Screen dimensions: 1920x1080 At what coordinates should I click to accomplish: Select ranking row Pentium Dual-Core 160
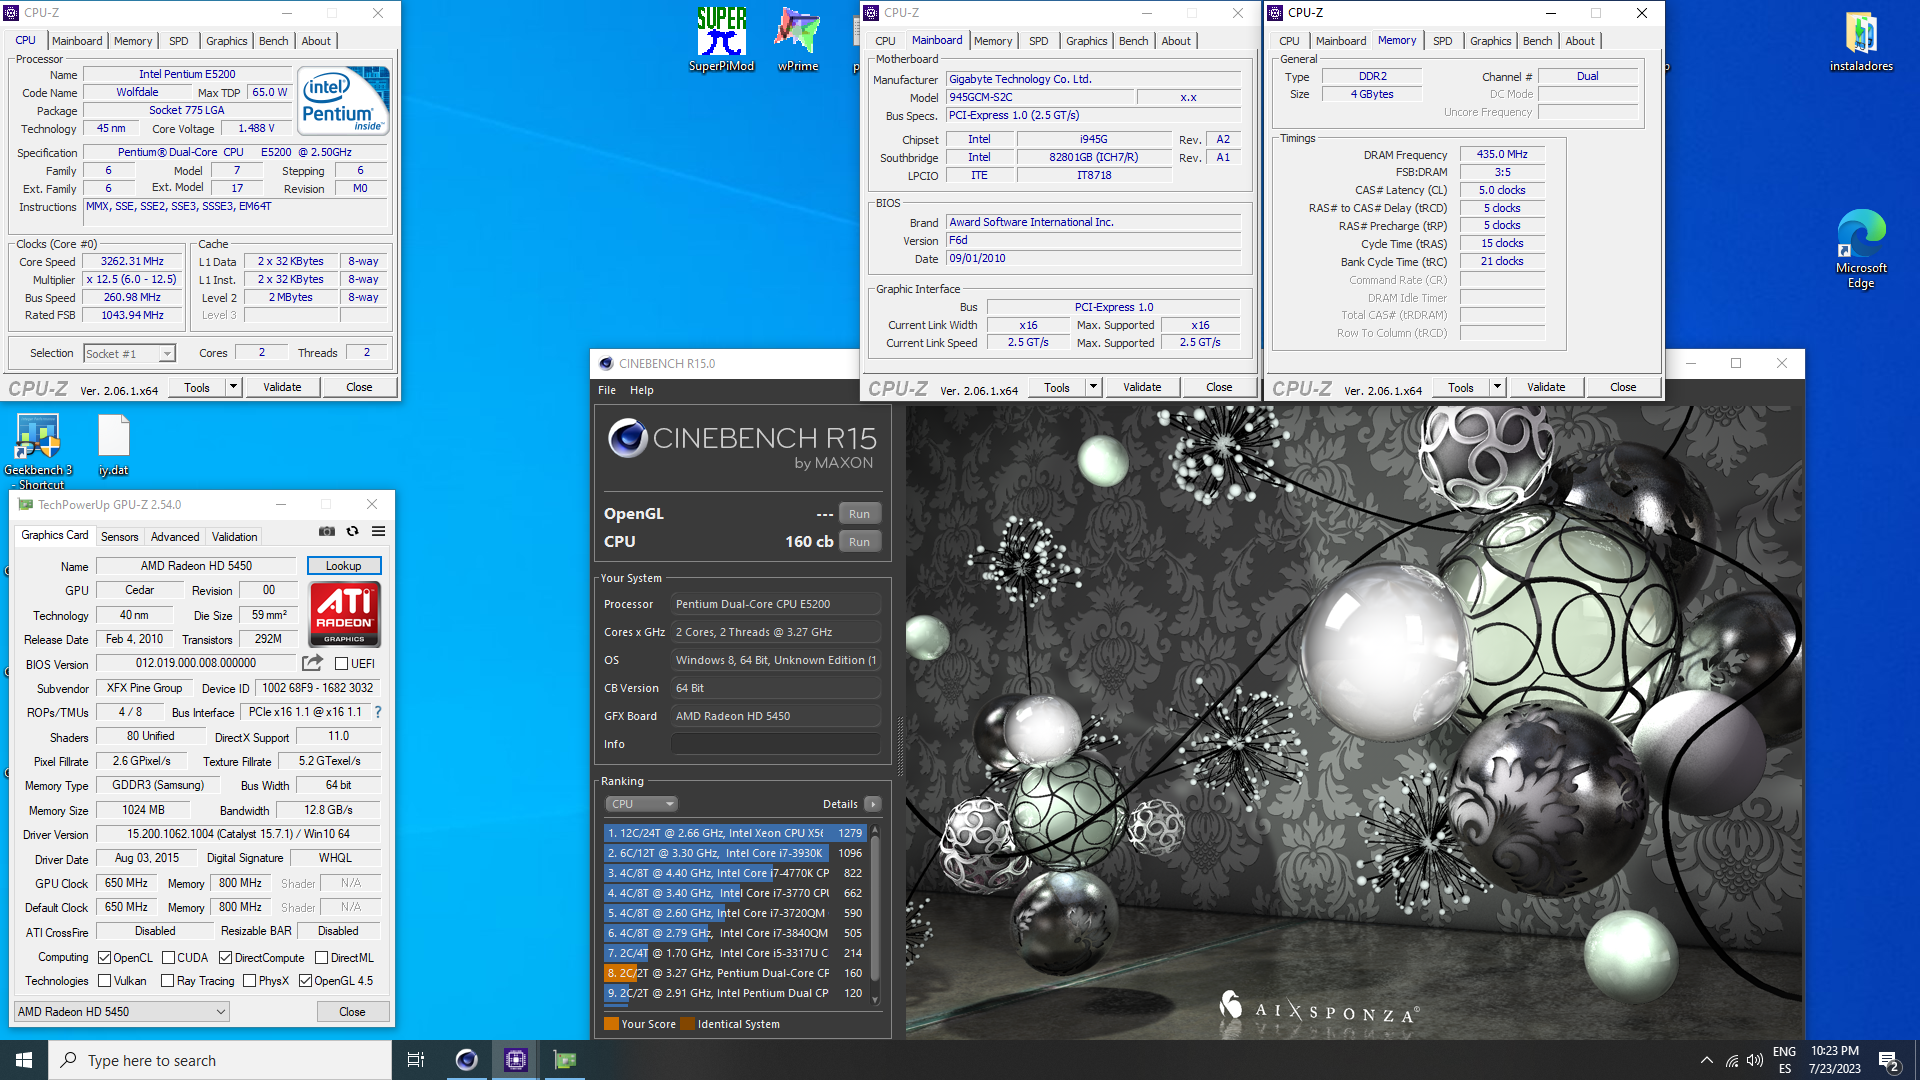coord(735,973)
